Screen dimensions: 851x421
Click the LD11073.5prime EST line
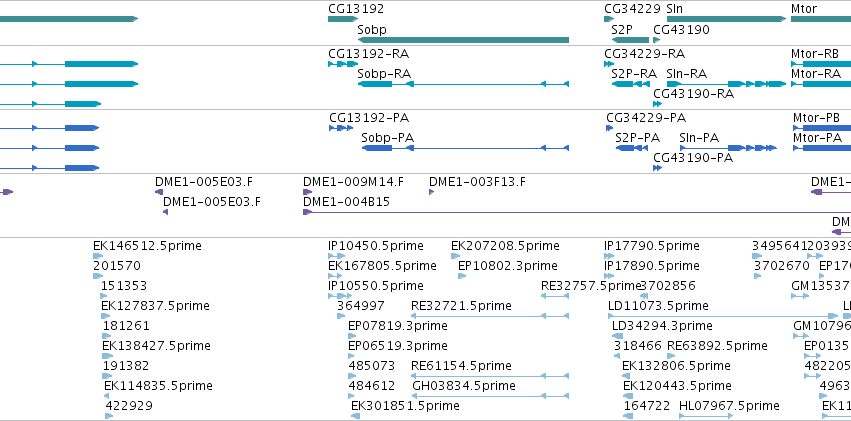(723, 316)
